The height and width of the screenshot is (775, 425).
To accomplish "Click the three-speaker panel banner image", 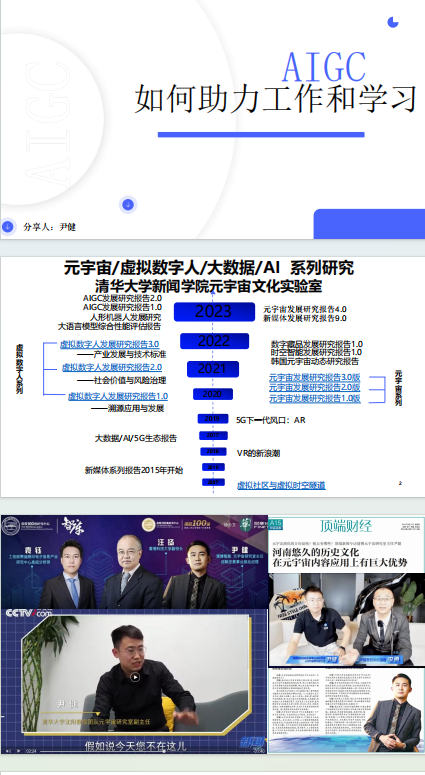I will (134, 561).
